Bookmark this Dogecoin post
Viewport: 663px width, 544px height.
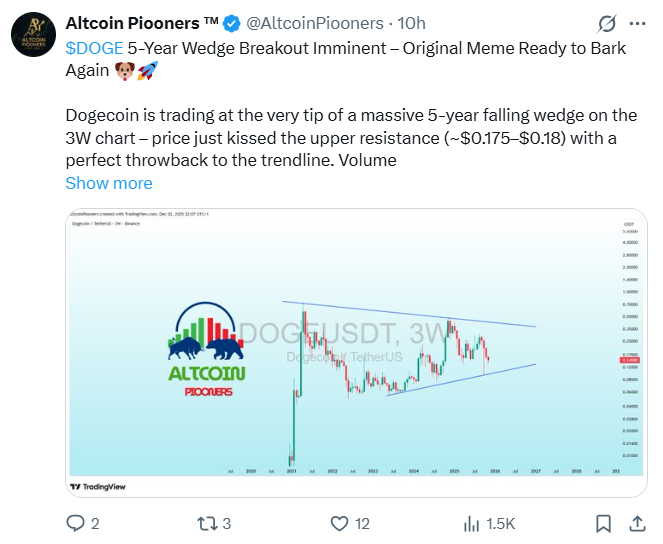point(603,523)
